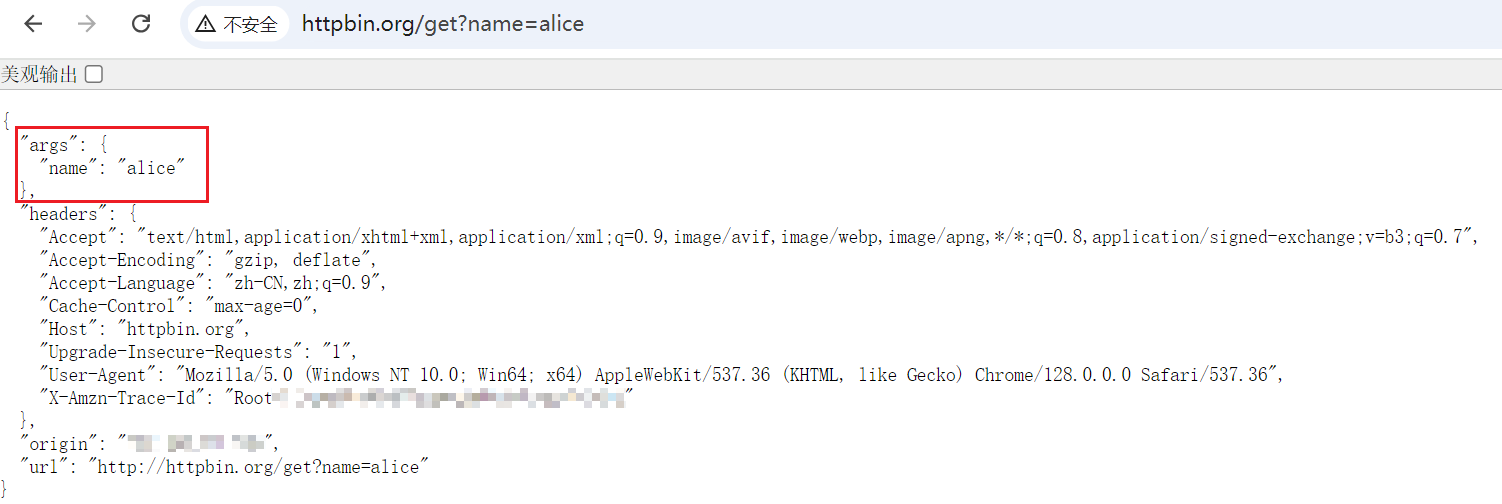Click the "Accept-Encoding" header key
The image size is (1502, 504).
(116, 260)
